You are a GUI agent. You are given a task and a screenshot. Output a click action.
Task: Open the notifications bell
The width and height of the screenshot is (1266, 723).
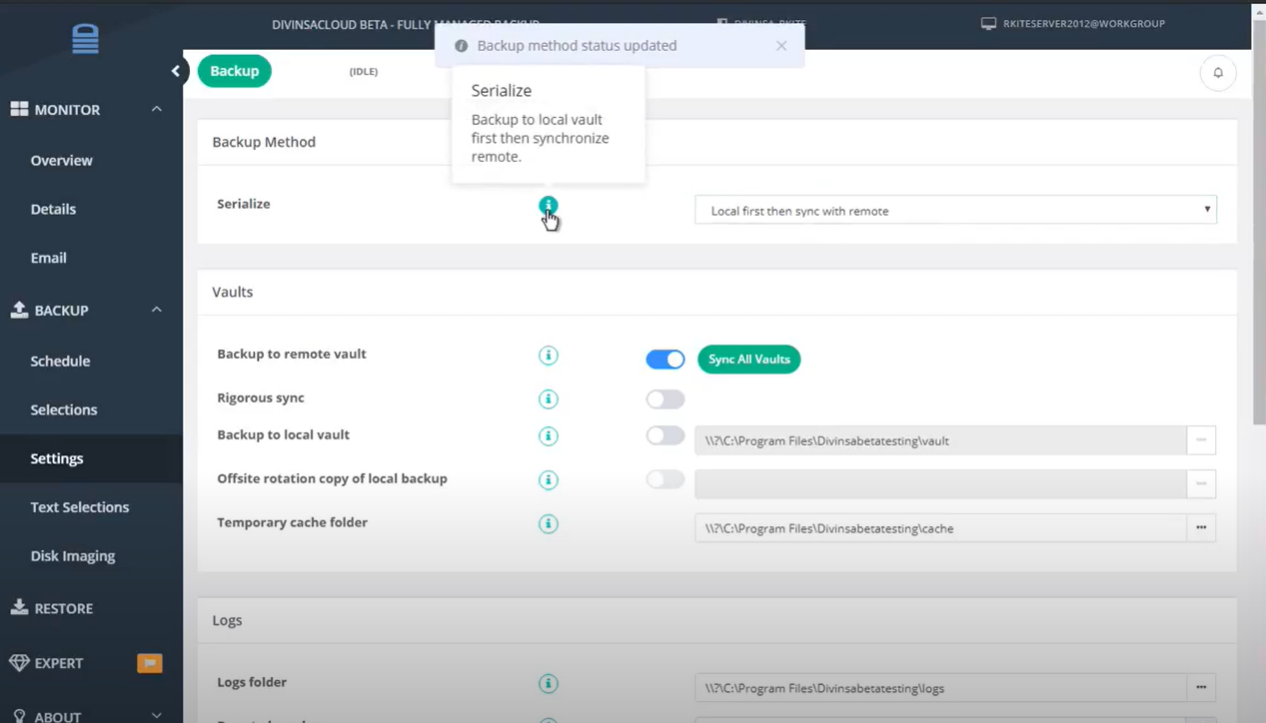(1217, 72)
